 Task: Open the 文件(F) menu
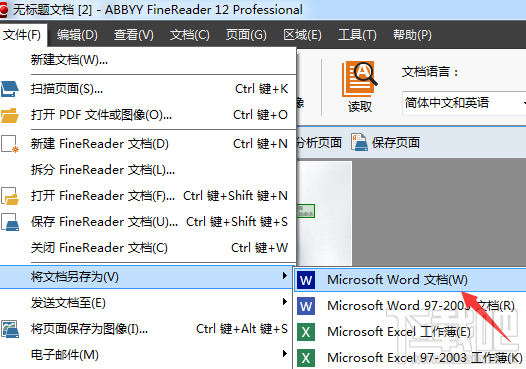coord(22,35)
